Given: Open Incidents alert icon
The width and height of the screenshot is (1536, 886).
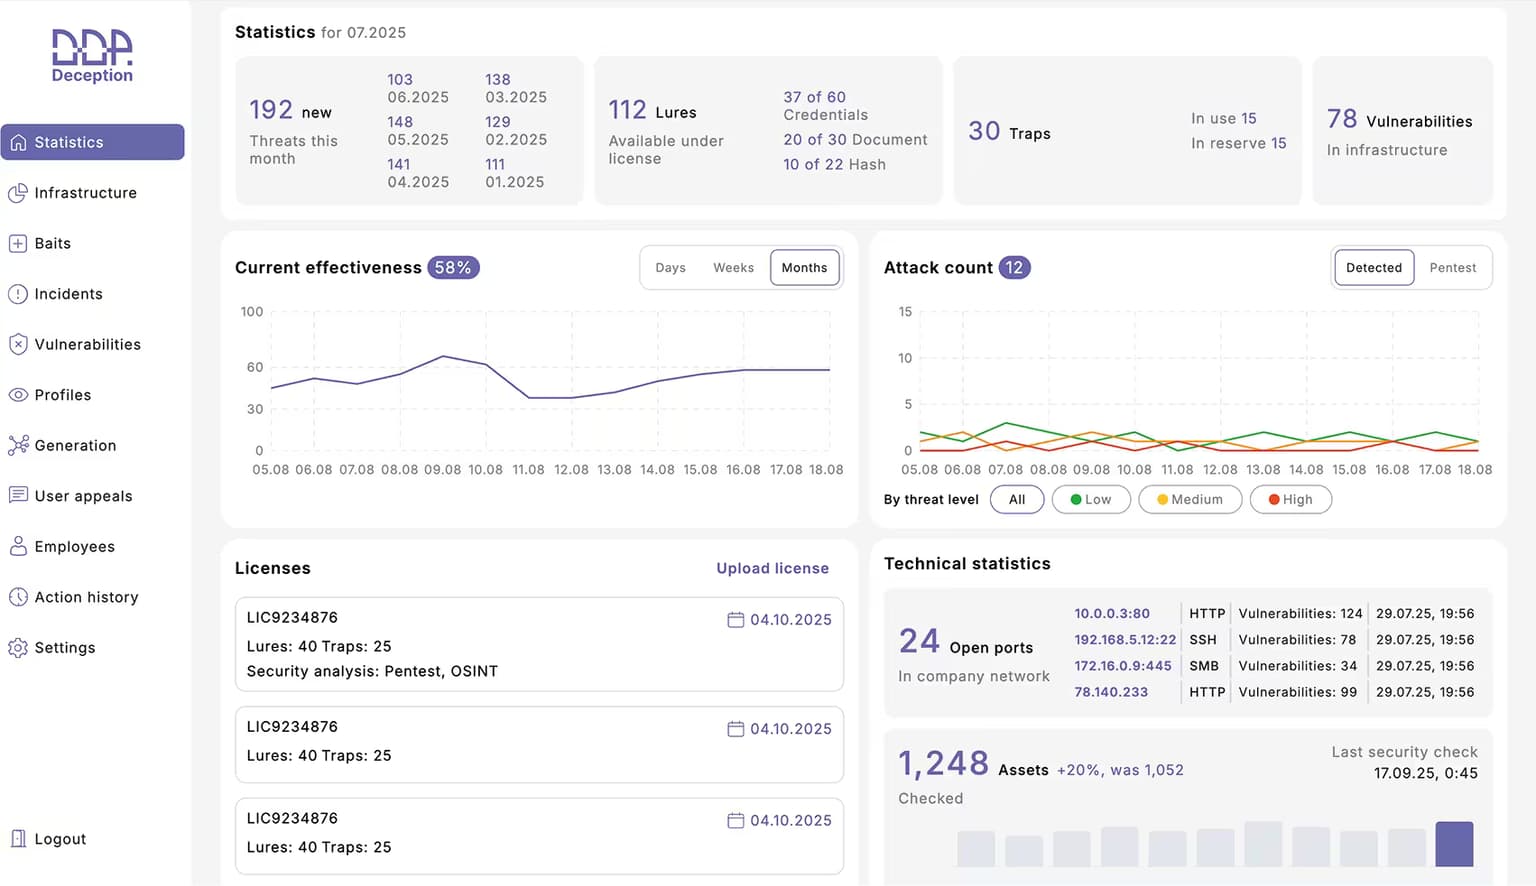Looking at the screenshot, I should 18,294.
